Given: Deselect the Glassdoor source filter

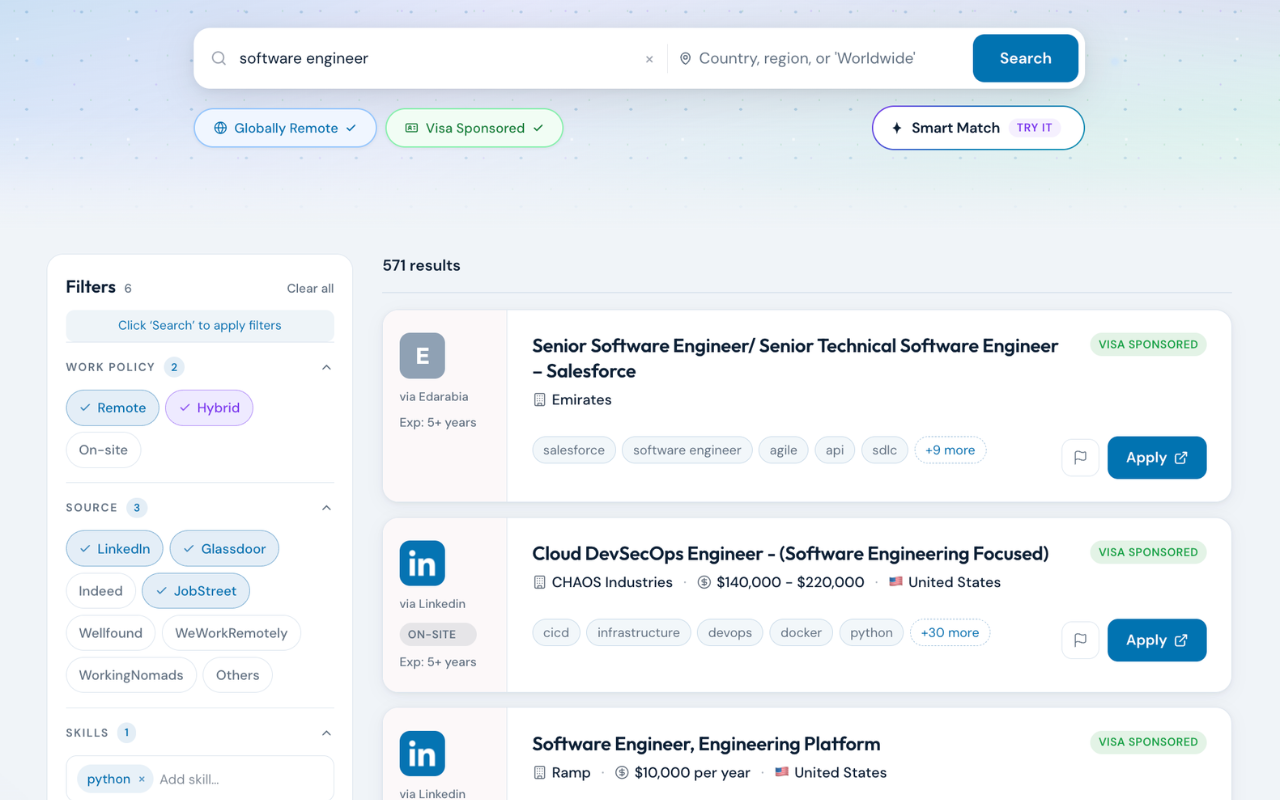Looking at the screenshot, I should pyautogui.click(x=224, y=548).
